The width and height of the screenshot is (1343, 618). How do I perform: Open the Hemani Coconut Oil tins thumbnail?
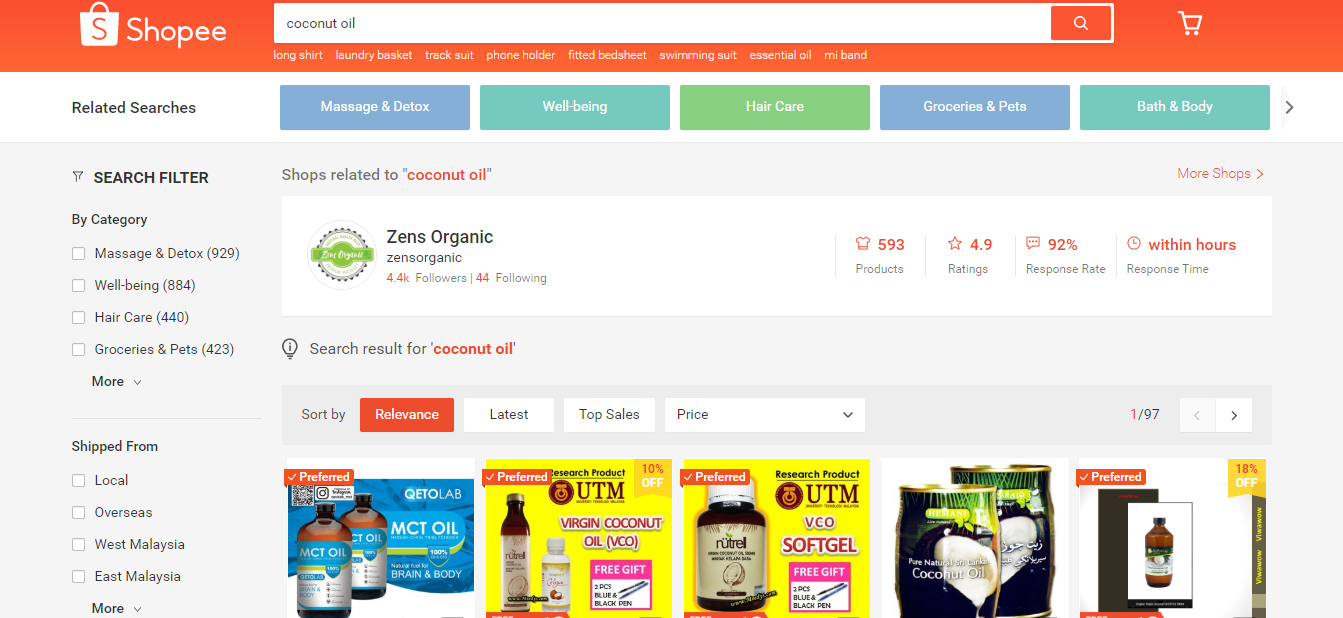pyautogui.click(x=974, y=538)
